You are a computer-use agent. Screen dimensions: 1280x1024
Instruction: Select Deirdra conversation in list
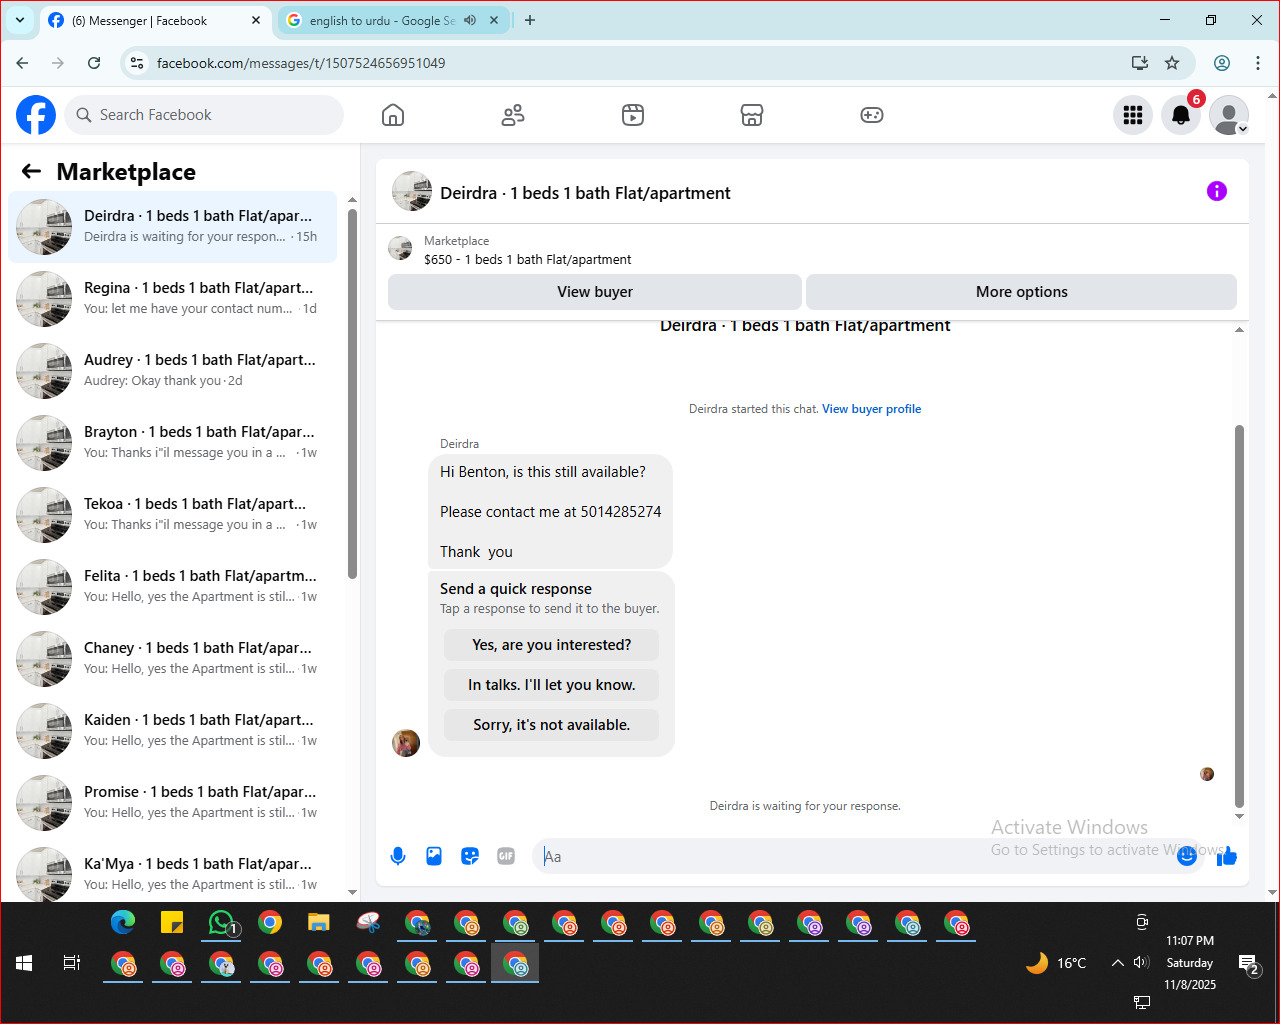pos(172,227)
